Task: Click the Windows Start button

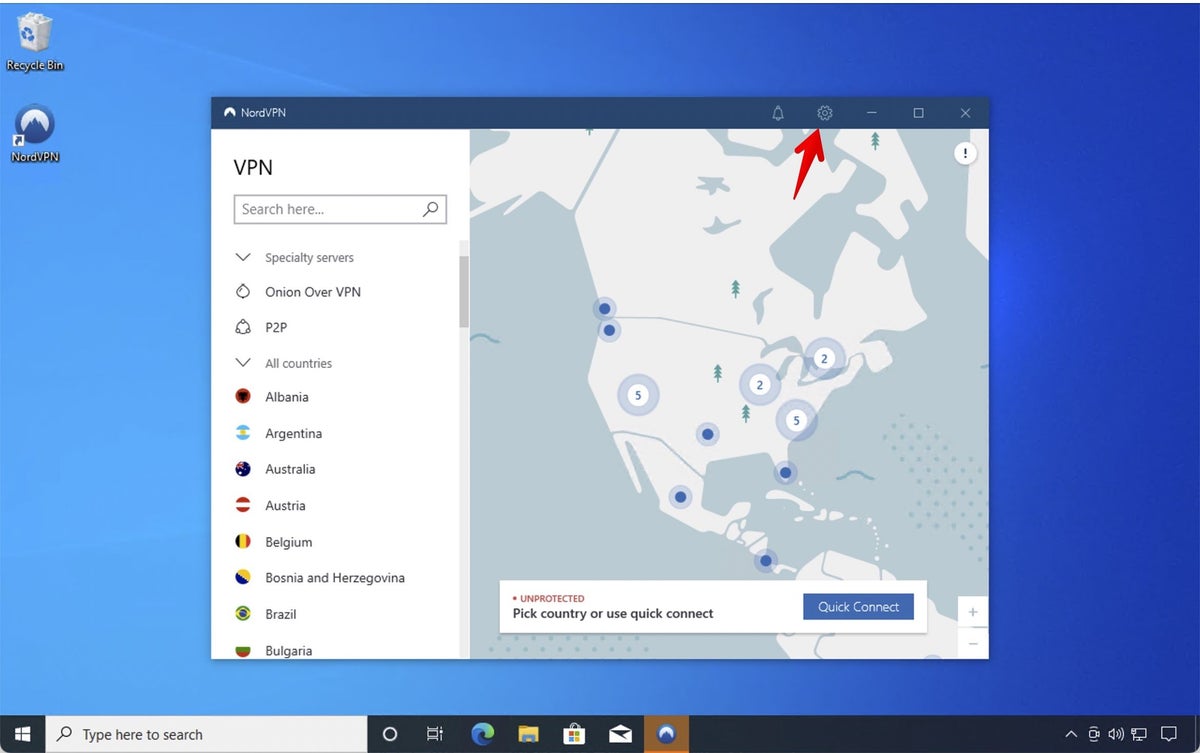Action: tap(23, 734)
